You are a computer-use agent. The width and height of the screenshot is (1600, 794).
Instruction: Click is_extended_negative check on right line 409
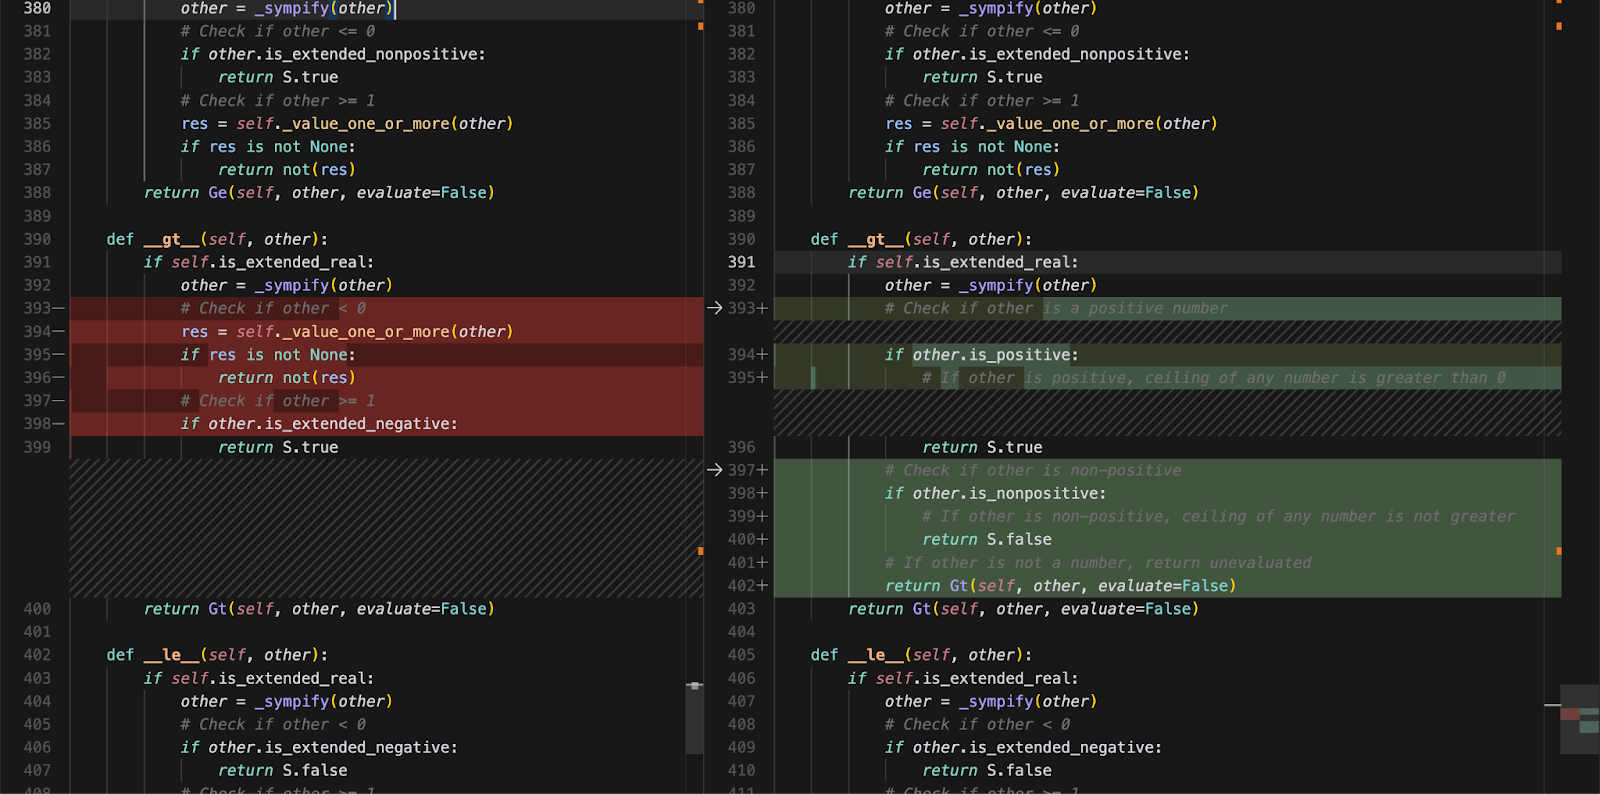pyautogui.click(x=1023, y=747)
